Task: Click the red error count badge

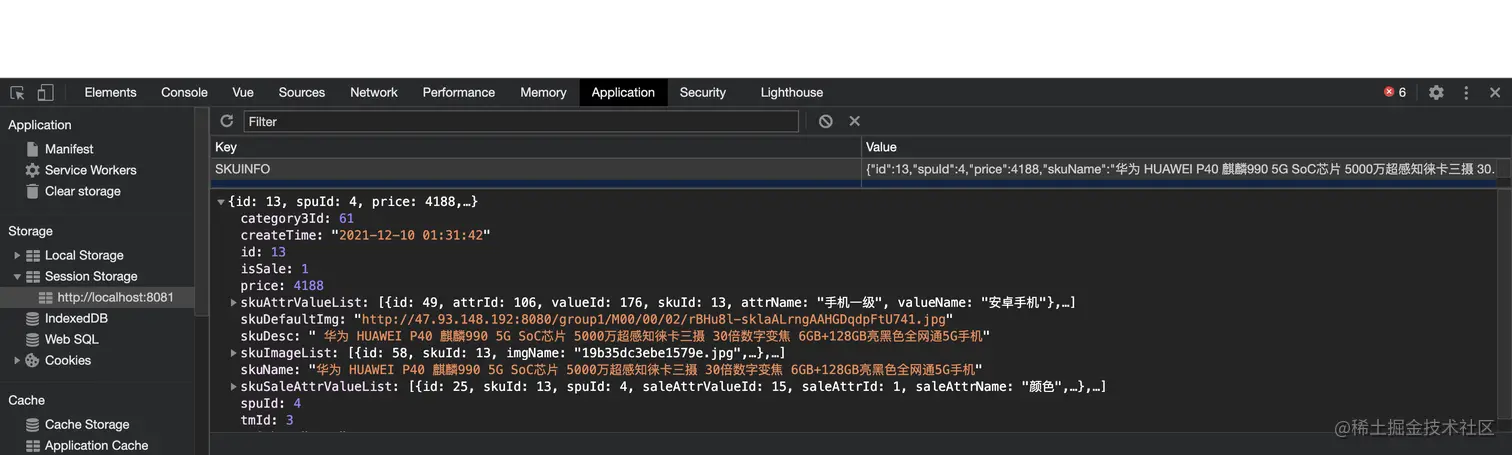Action: [1395, 92]
